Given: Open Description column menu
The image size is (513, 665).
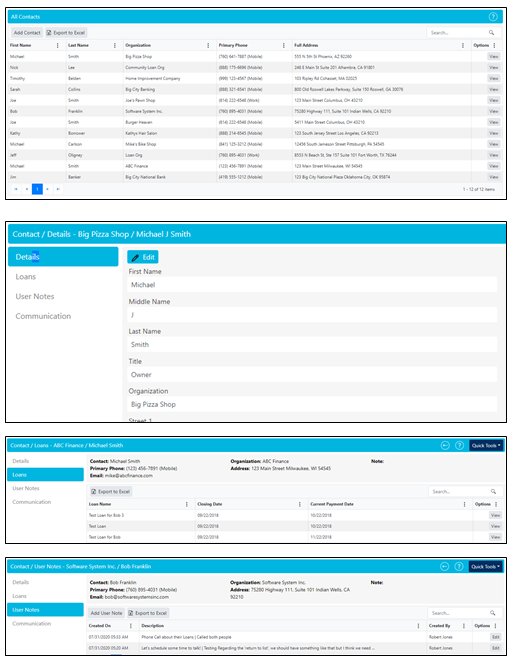Looking at the screenshot, I should coord(418,626).
